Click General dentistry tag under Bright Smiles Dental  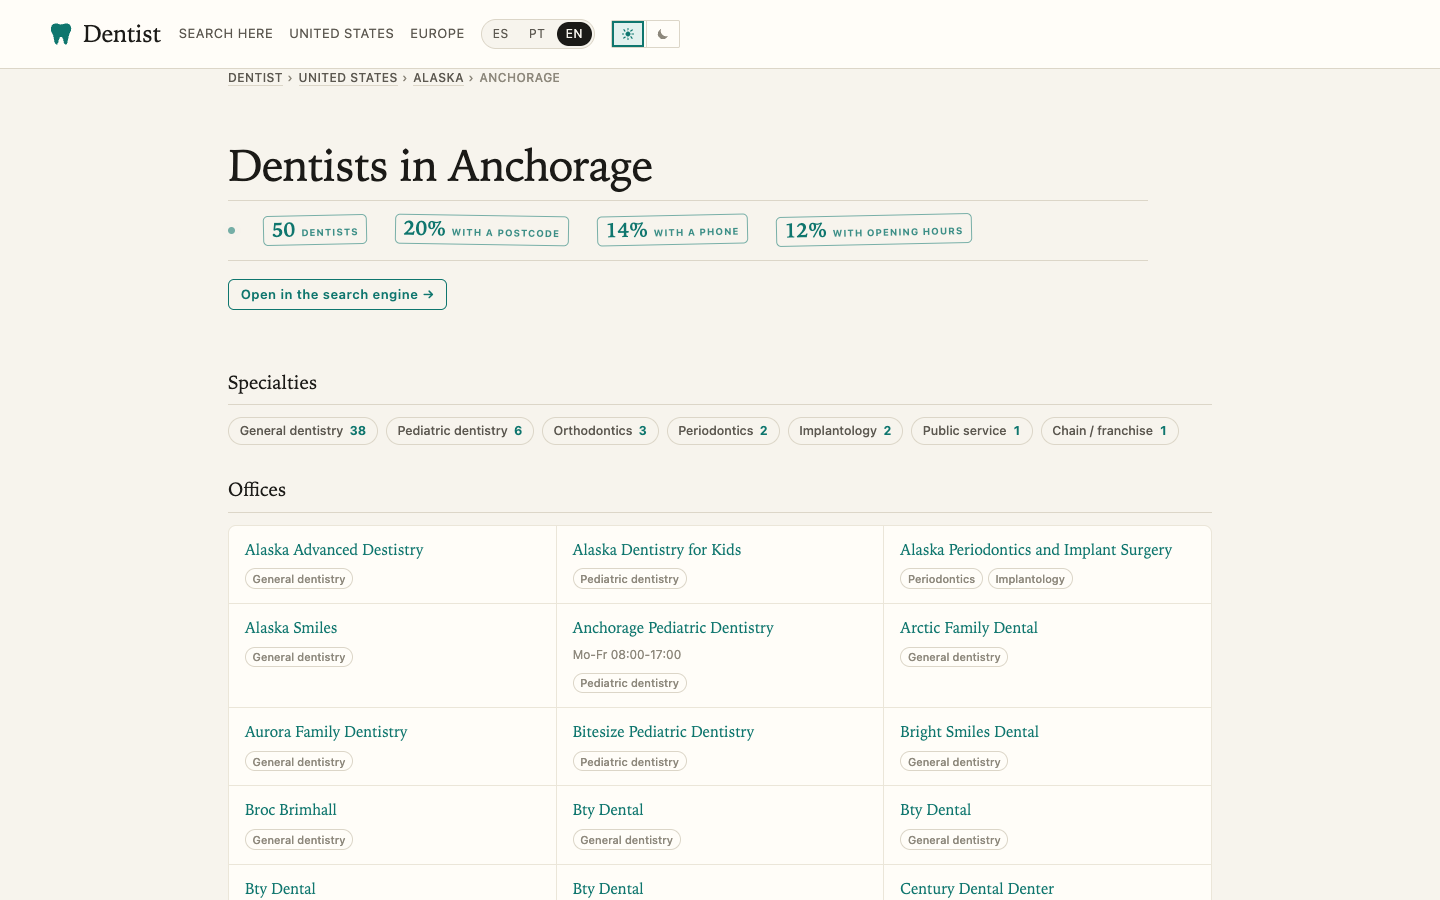tap(954, 762)
